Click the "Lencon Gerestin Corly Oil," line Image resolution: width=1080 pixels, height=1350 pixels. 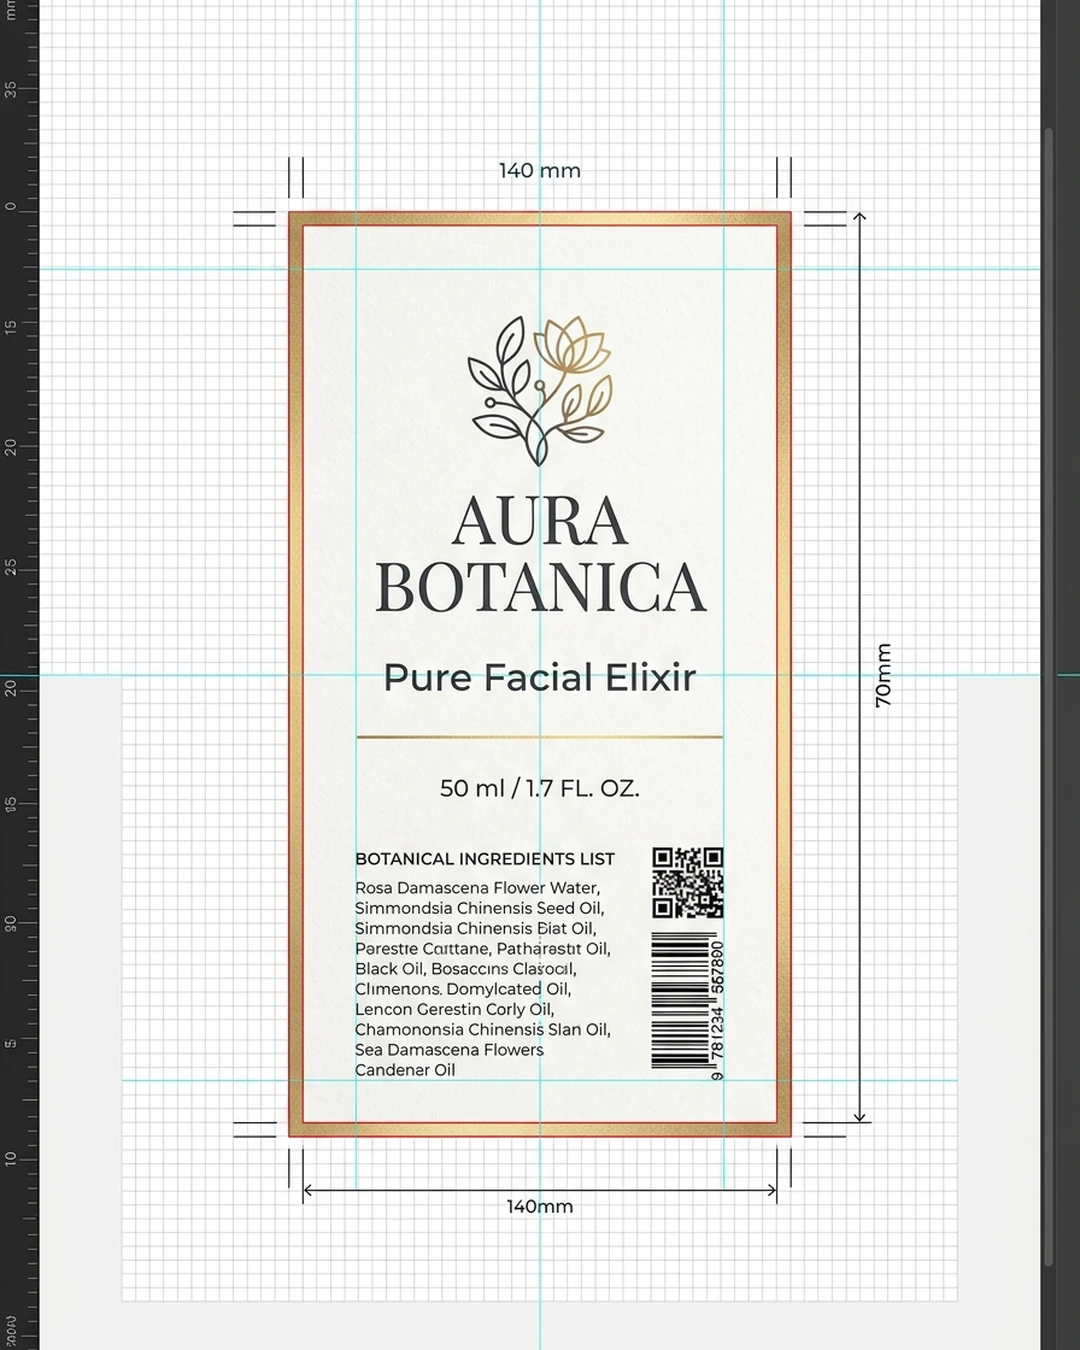pos(454,1009)
